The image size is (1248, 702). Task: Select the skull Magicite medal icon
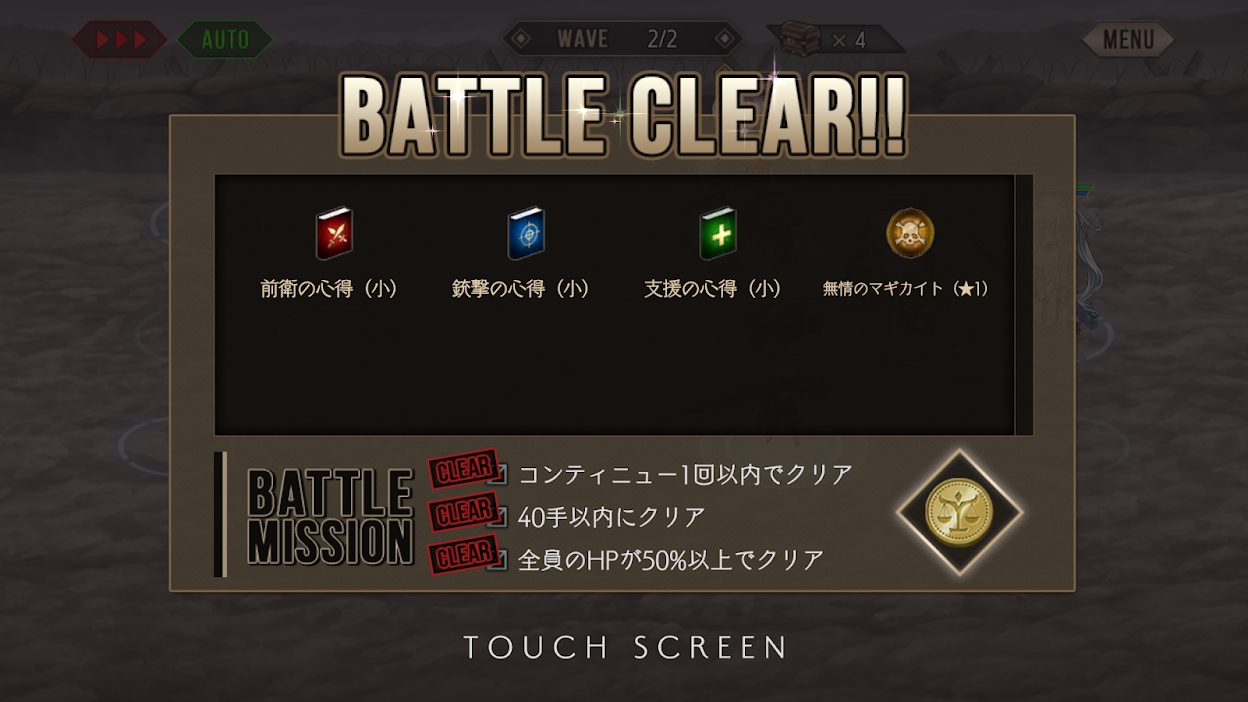(910, 234)
